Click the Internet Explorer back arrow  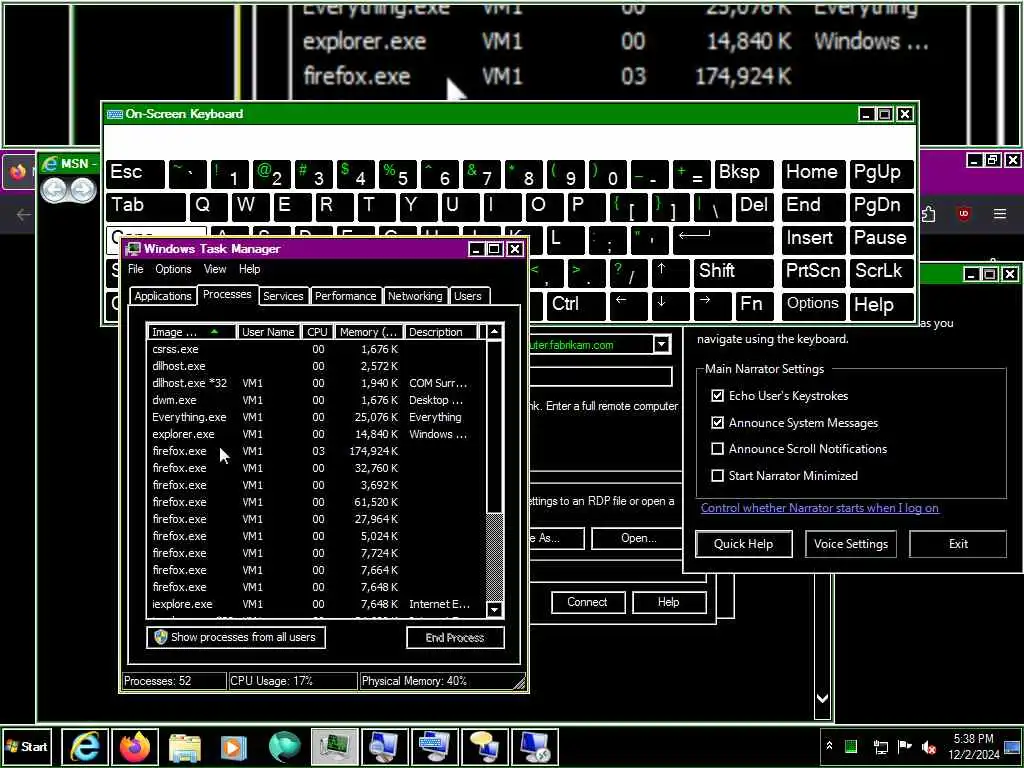(x=55, y=189)
